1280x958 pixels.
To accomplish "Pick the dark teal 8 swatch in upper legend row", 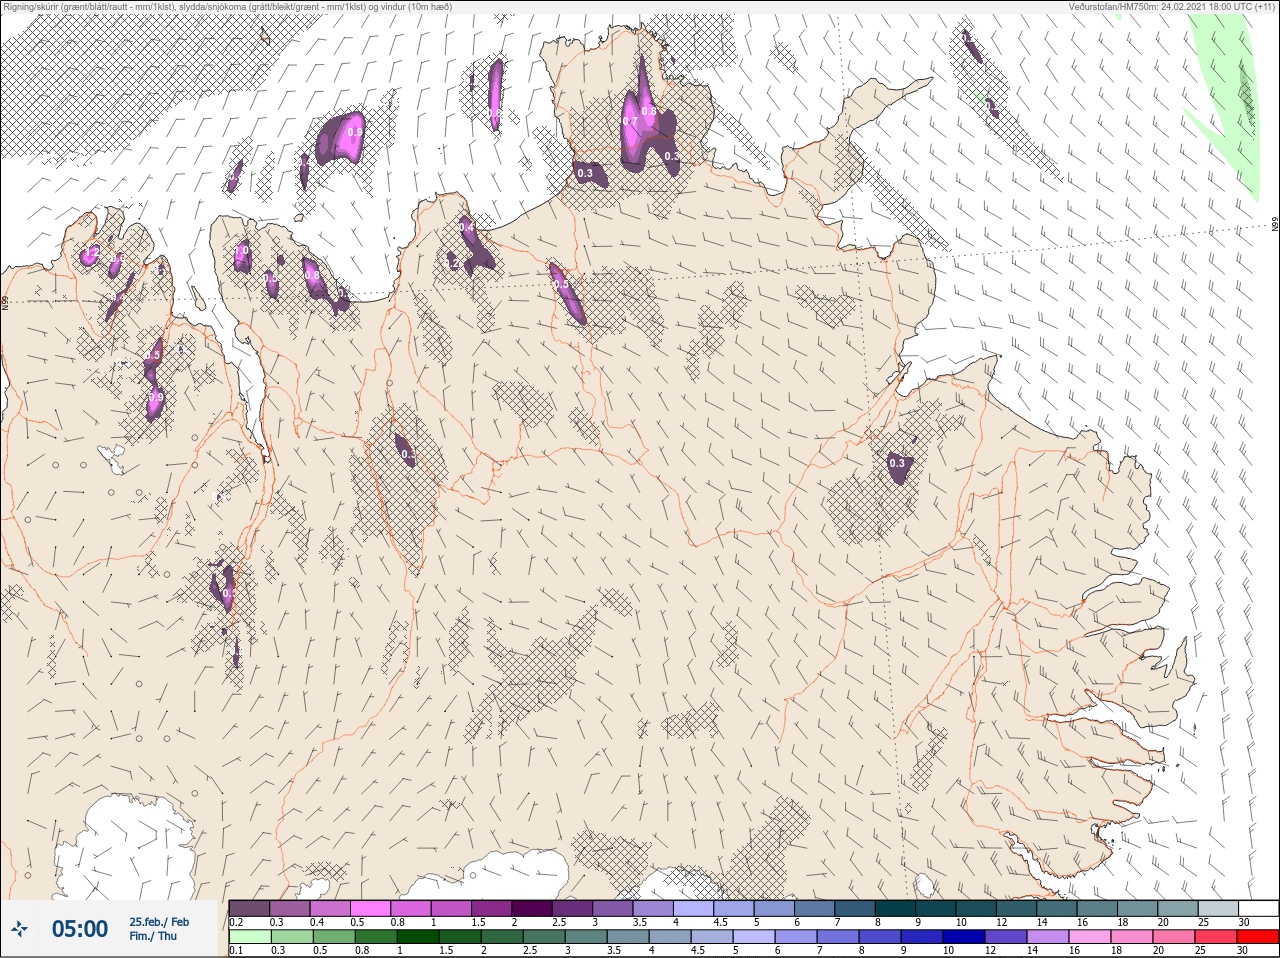I will tap(895, 908).
